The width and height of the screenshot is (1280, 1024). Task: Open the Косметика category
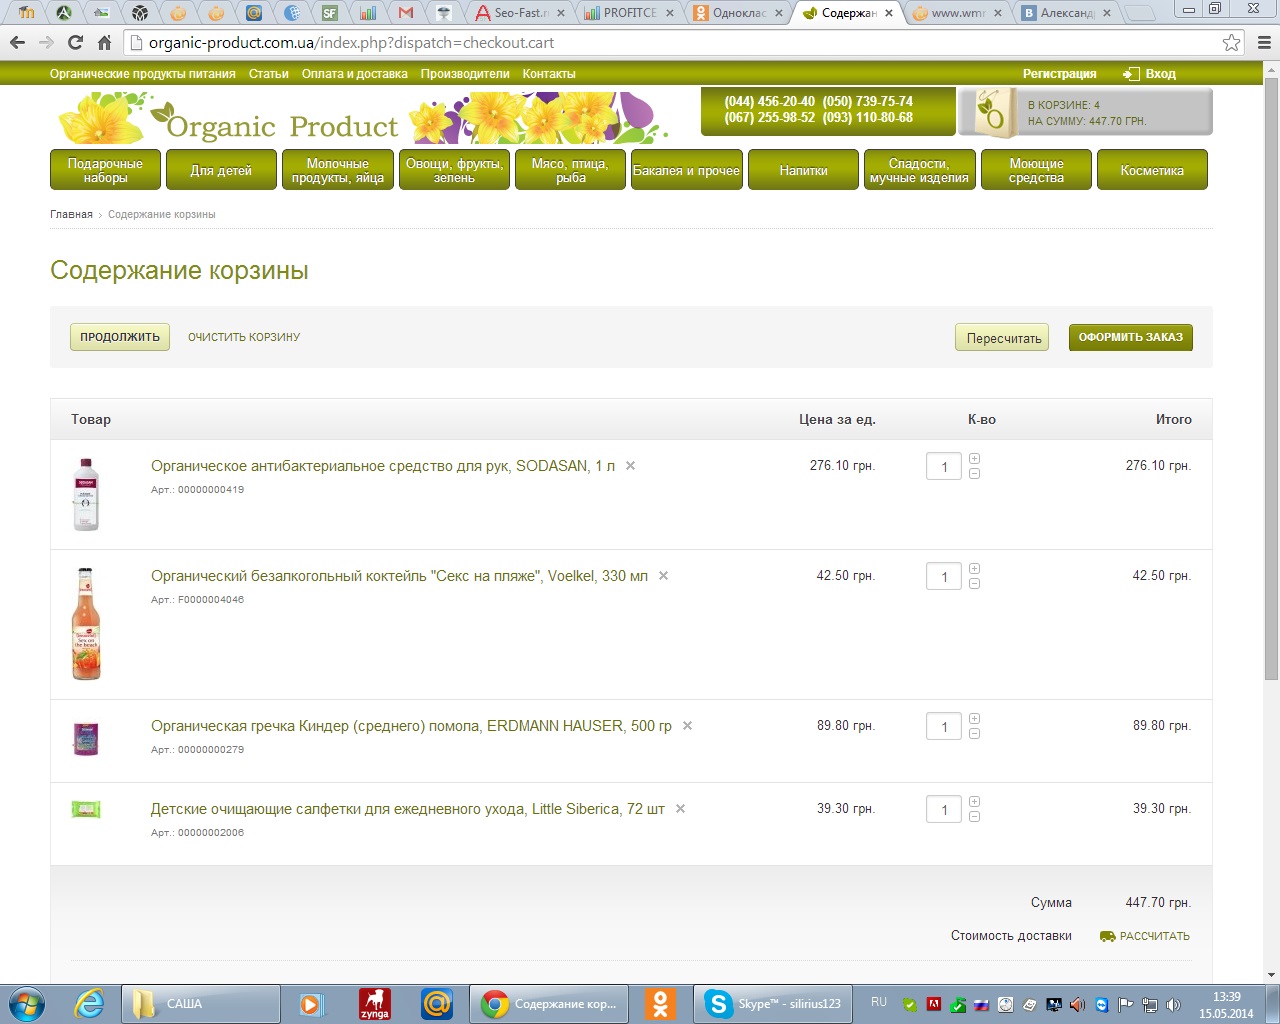(x=1152, y=170)
